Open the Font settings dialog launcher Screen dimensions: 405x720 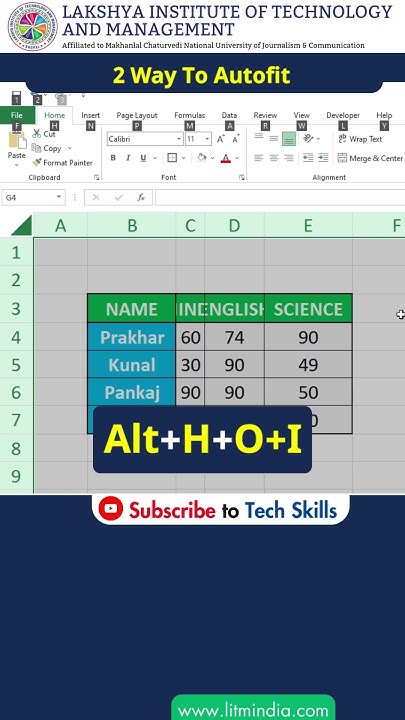click(x=242, y=177)
